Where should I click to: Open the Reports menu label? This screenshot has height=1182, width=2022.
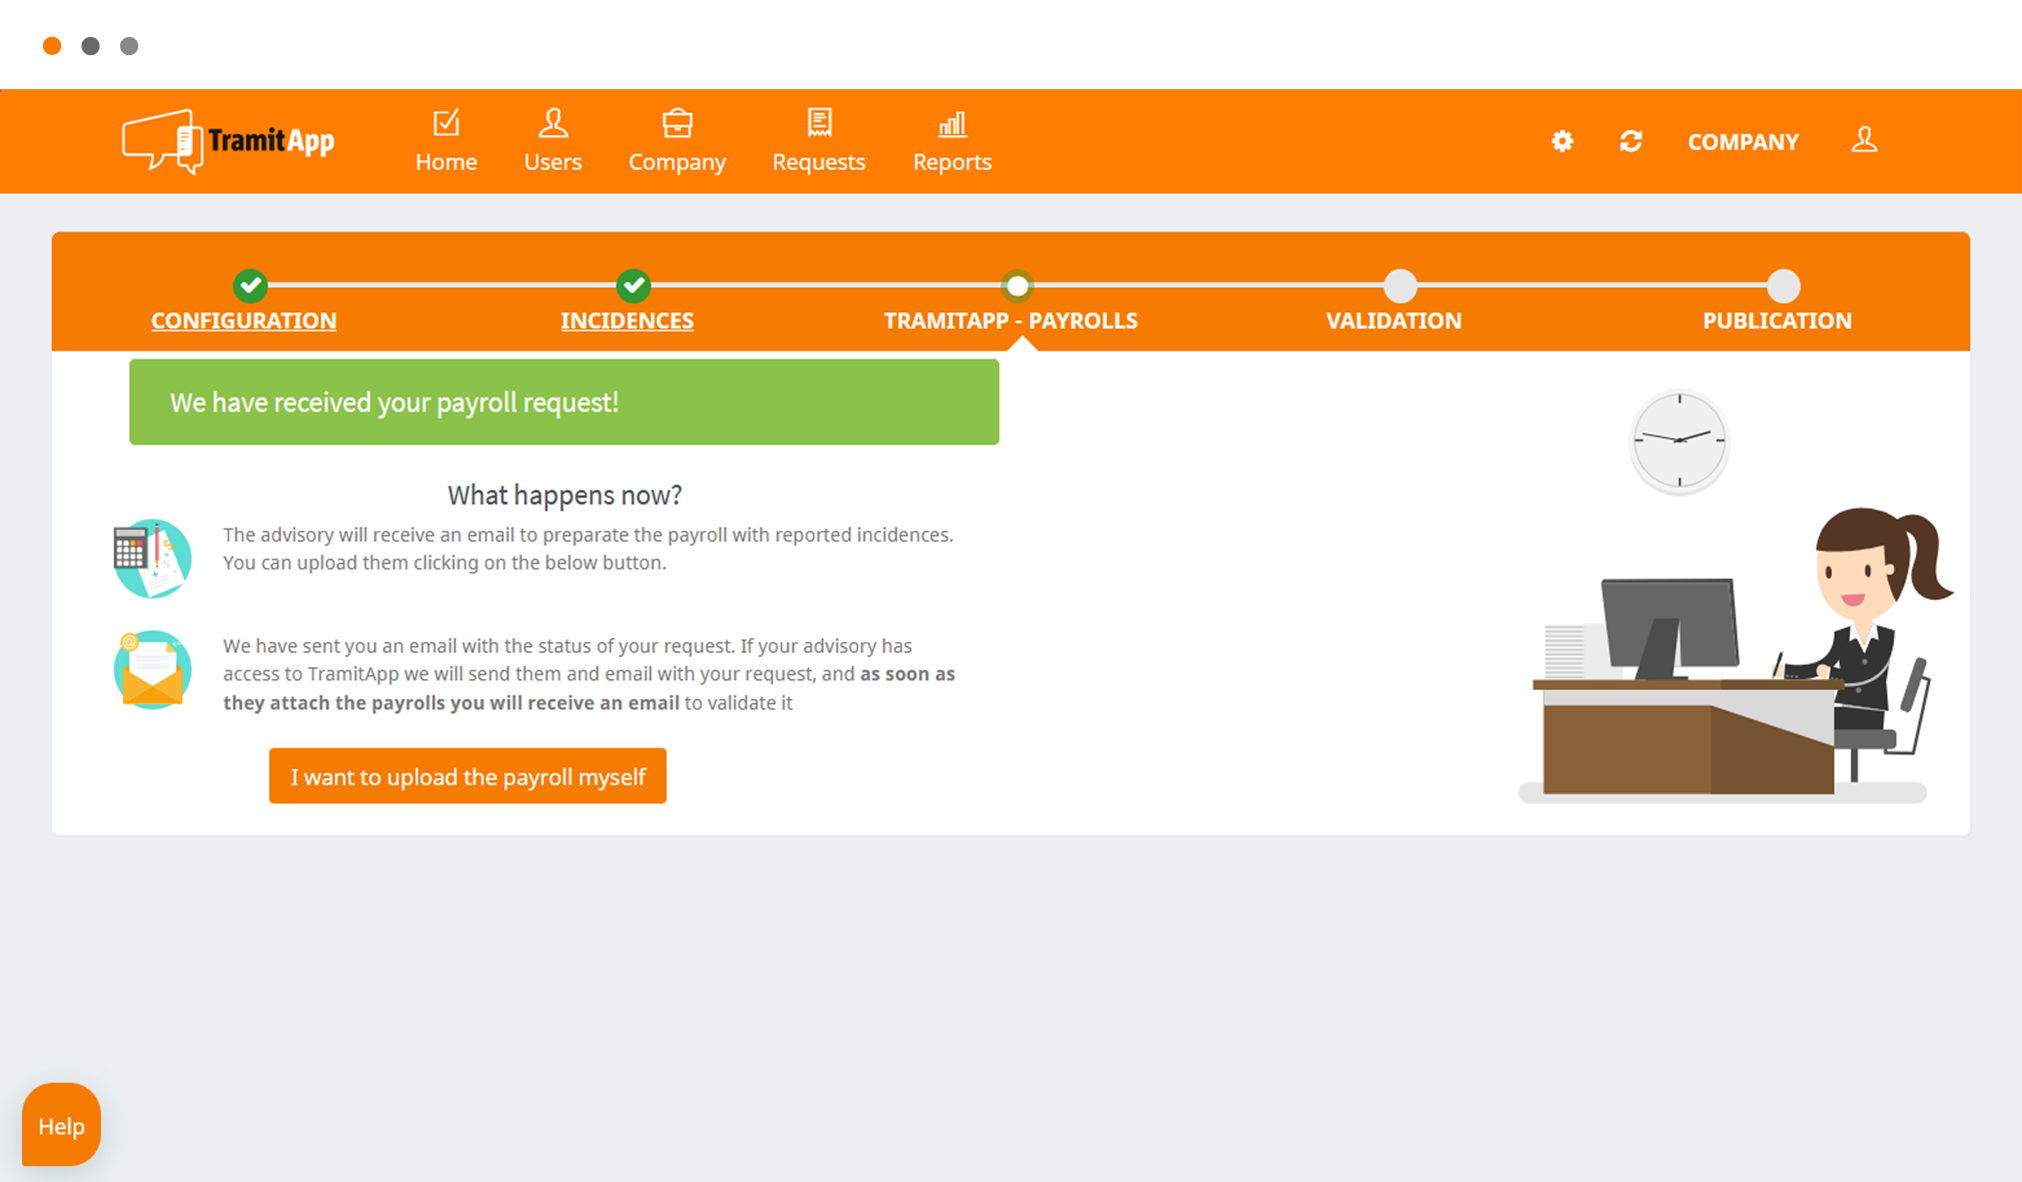tap(952, 162)
